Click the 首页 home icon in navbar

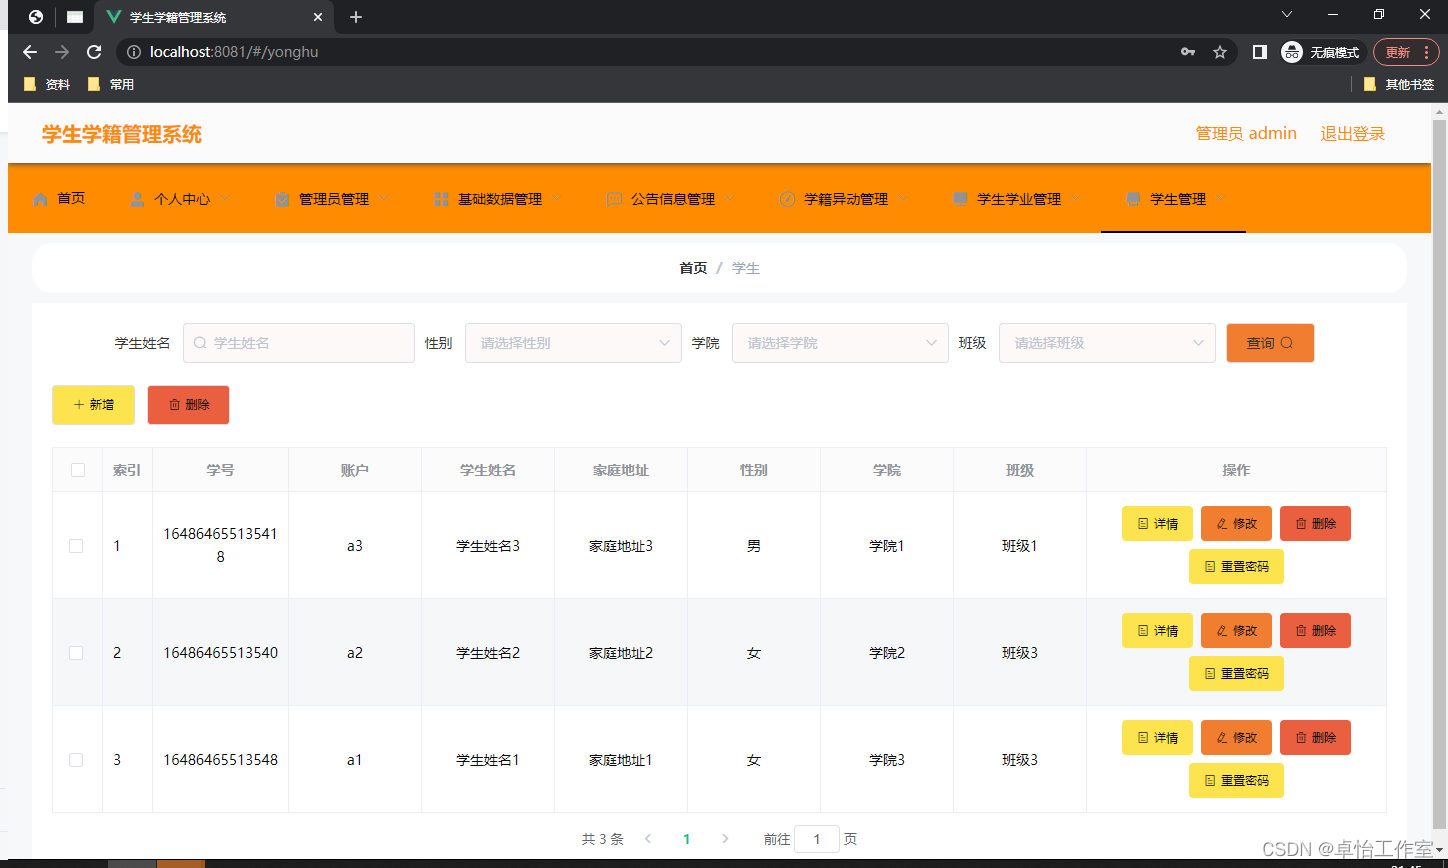[x=40, y=199]
